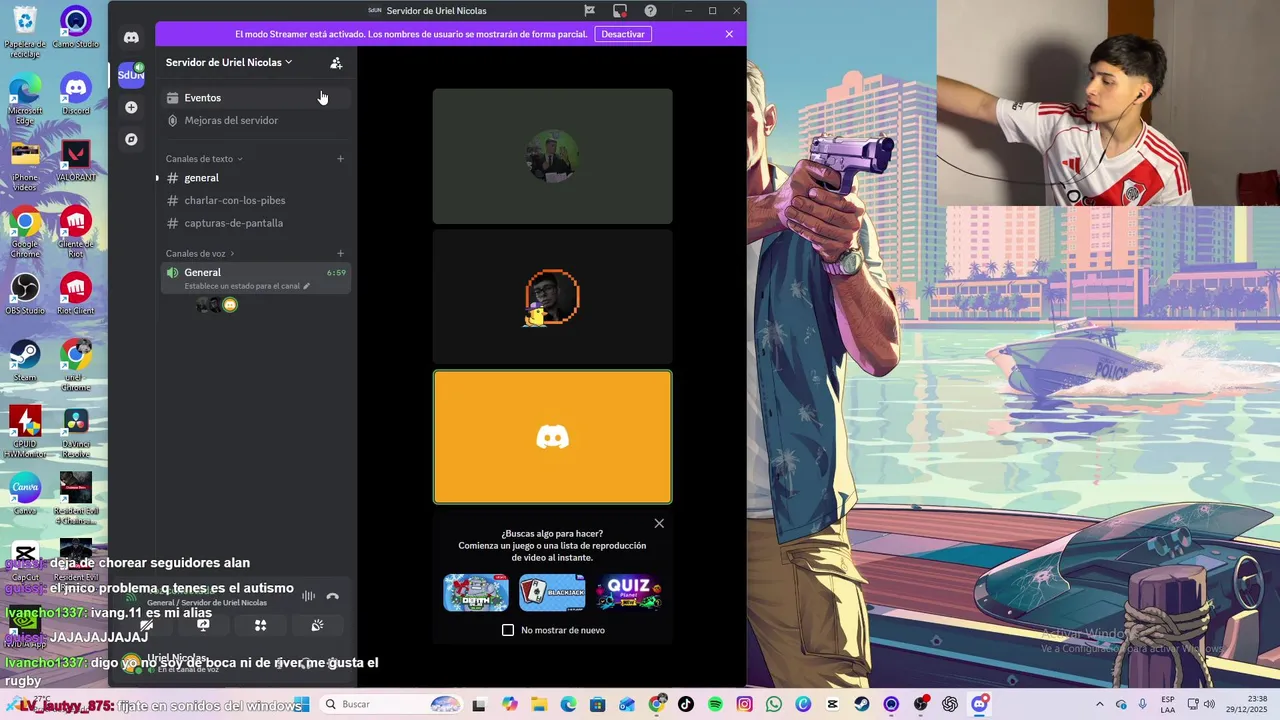The height and width of the screenshot is (720, 1280).
Task: Open the Riot Client desktop shortcut
Action: point(75,294)
